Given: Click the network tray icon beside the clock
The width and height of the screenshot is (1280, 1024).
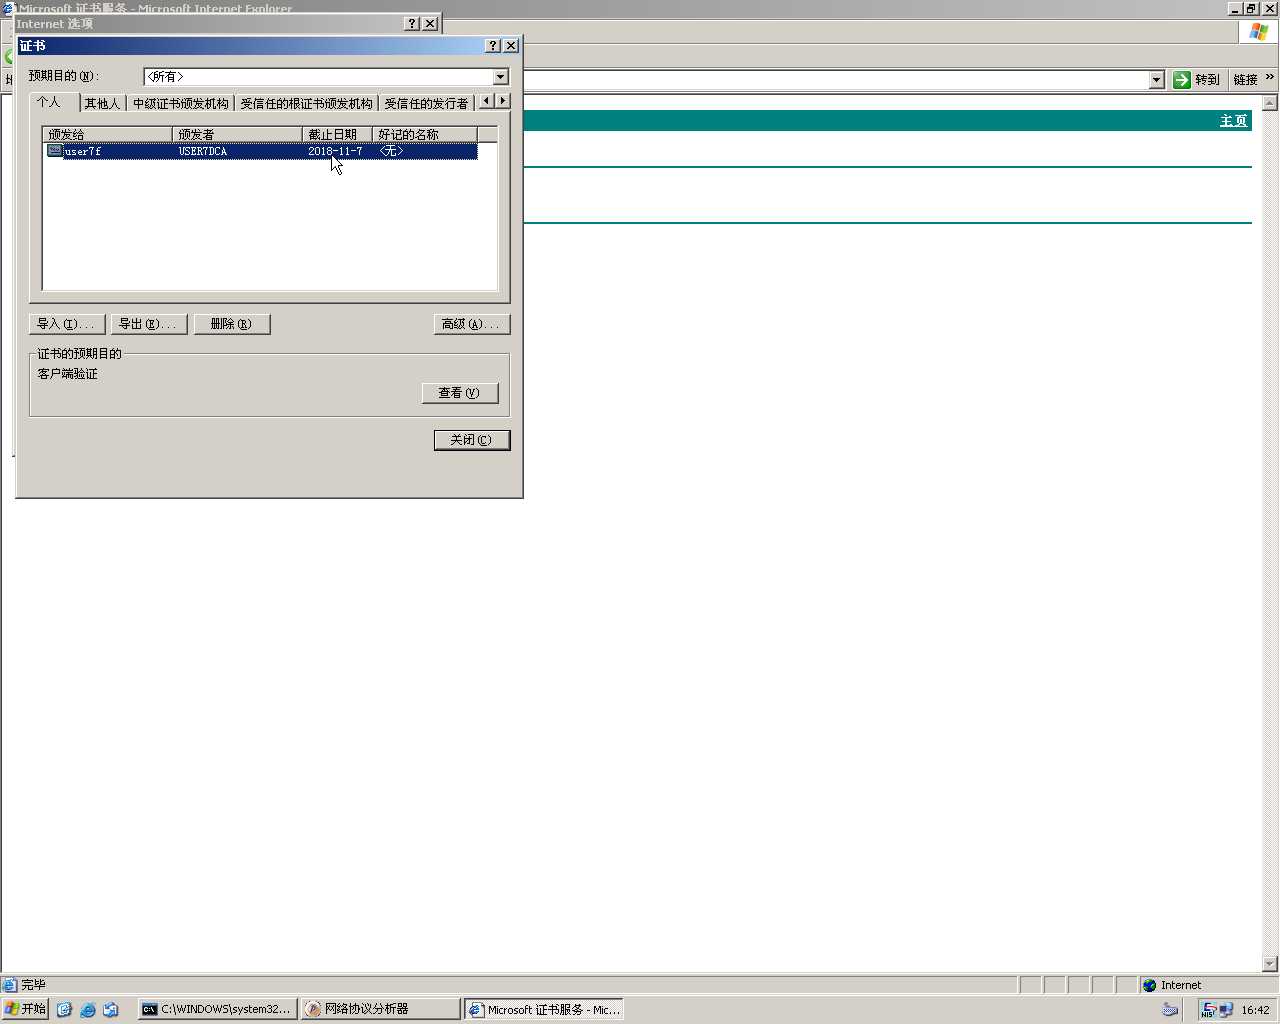Looking at the screenshot, I should coord(1225,1010).
